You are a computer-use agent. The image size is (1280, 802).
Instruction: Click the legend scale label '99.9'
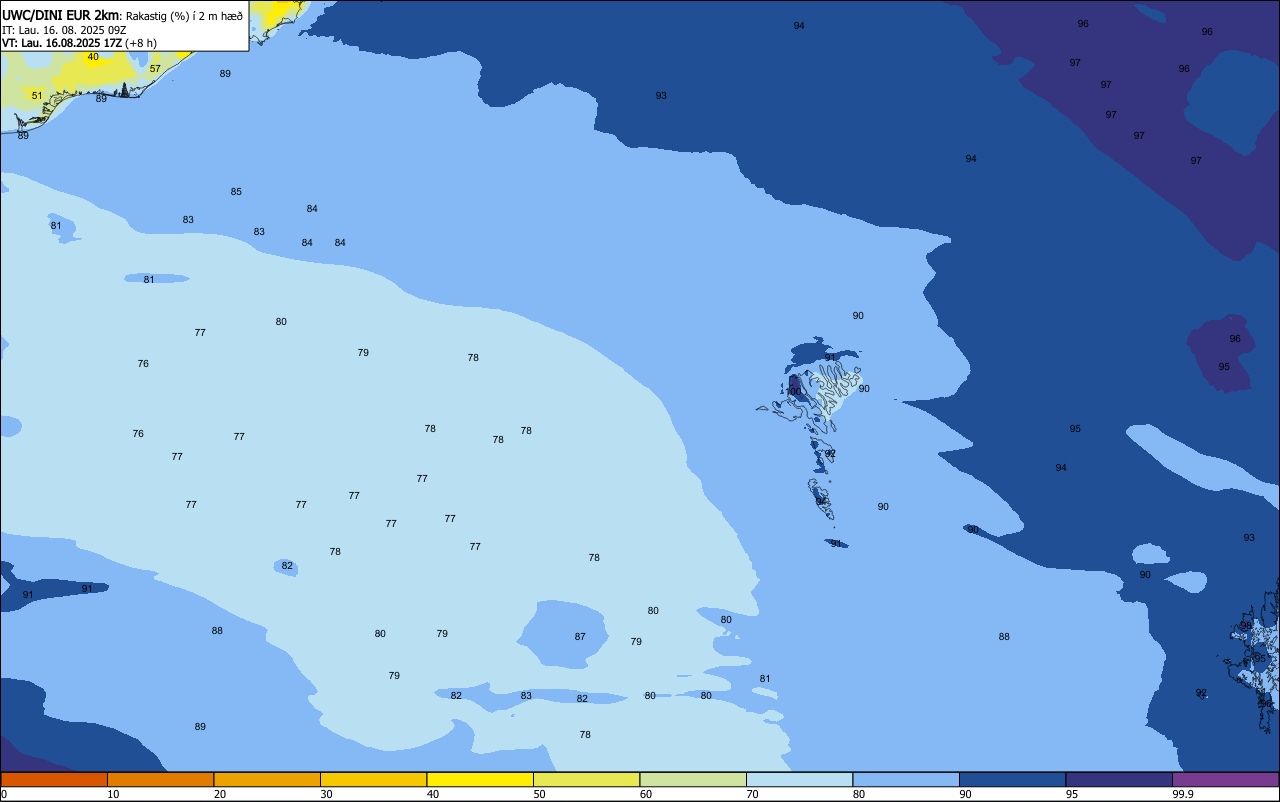pyautogui.click(x=1183, y=794)
